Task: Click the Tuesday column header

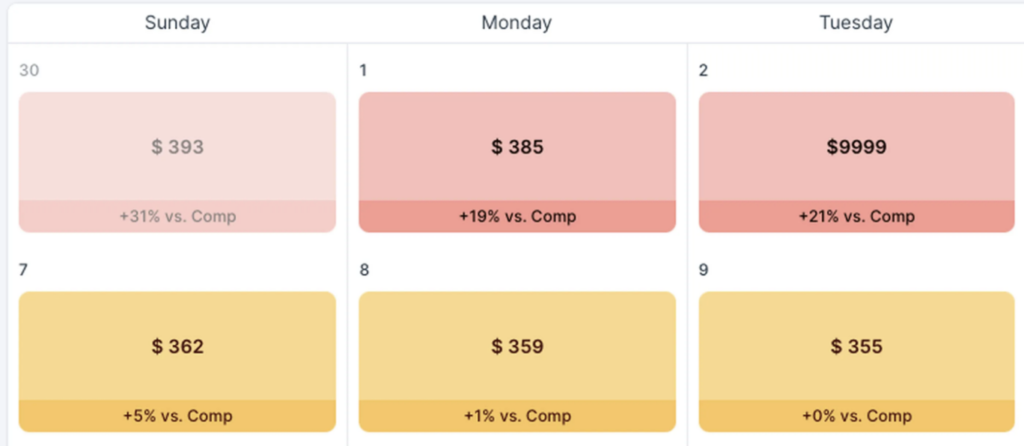Action: coord(856,23)
